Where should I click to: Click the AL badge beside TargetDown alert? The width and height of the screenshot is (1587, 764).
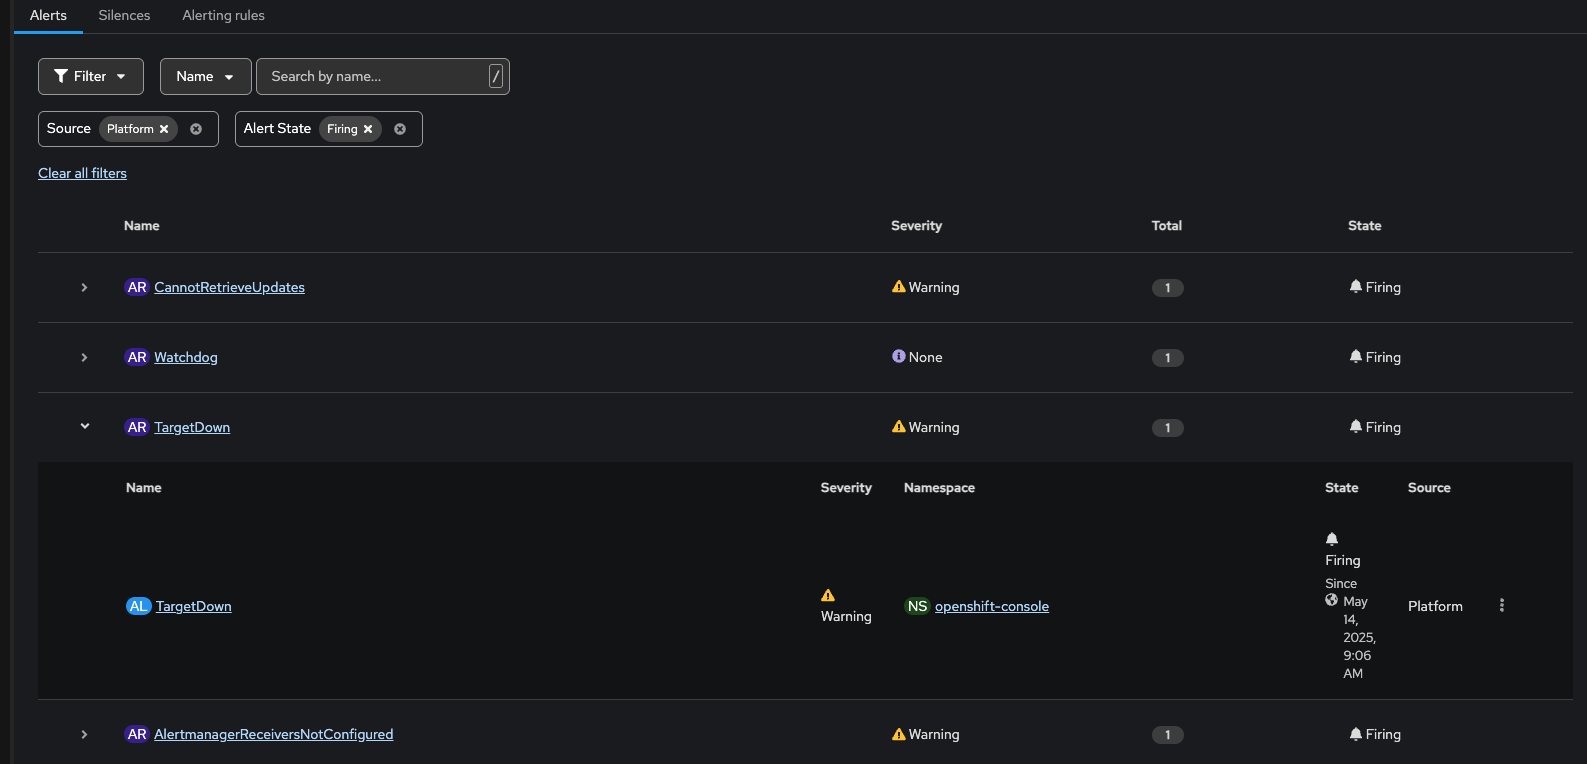138,606
